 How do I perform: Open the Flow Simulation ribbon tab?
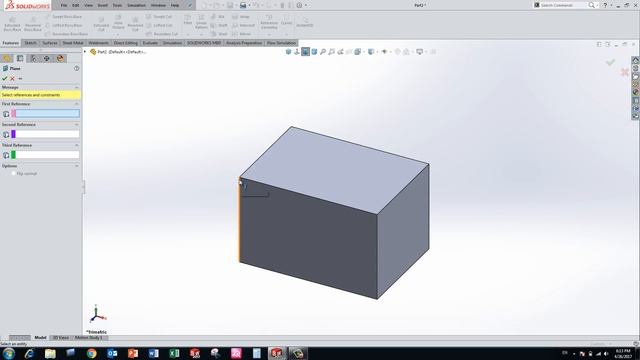tap(281, 43)
